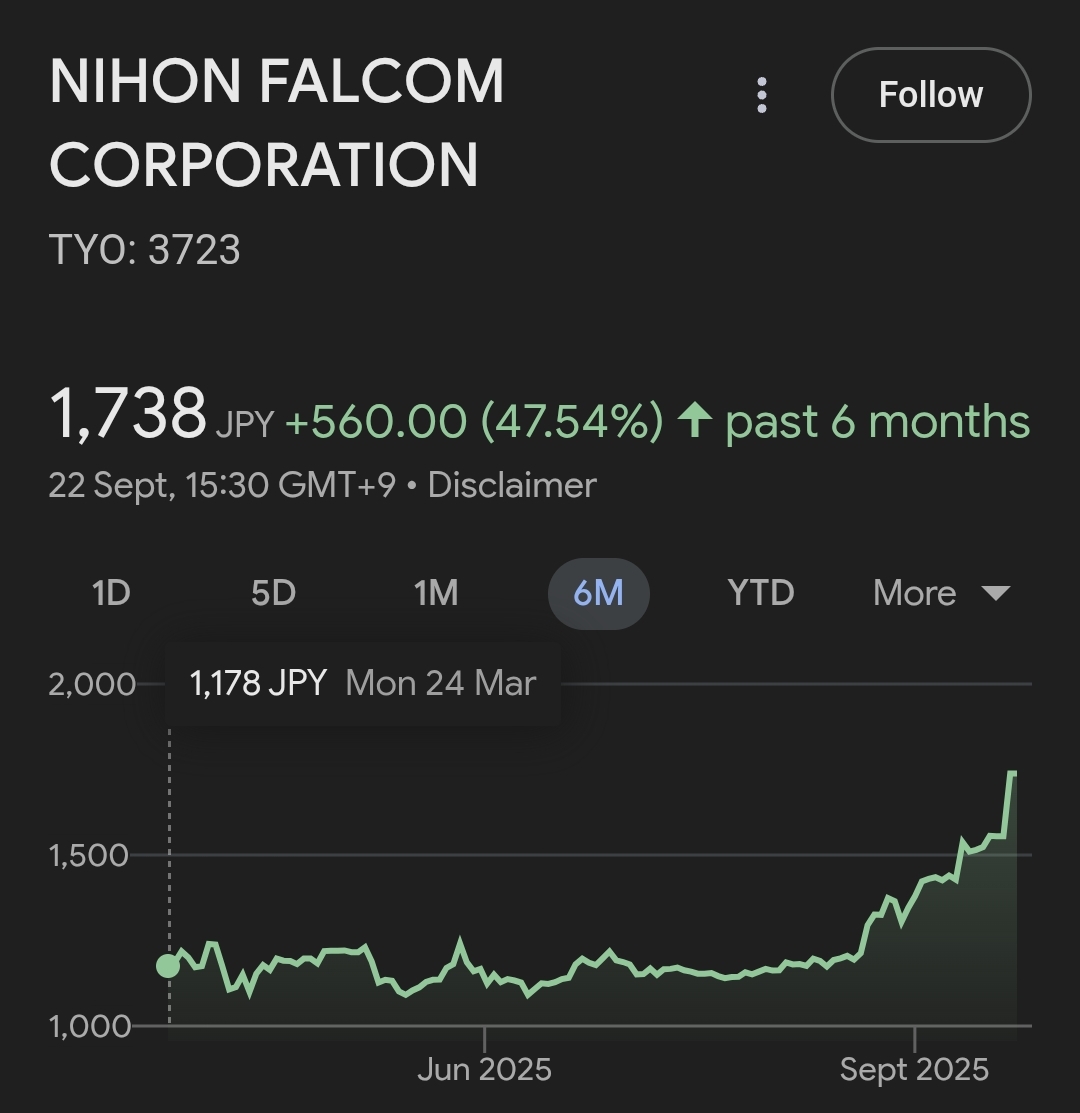Image resolution: width=1080 pixels, height=1113 pixels.
Task: Click the Sept 2025 axis label
Action: (x=914, y=1070)
